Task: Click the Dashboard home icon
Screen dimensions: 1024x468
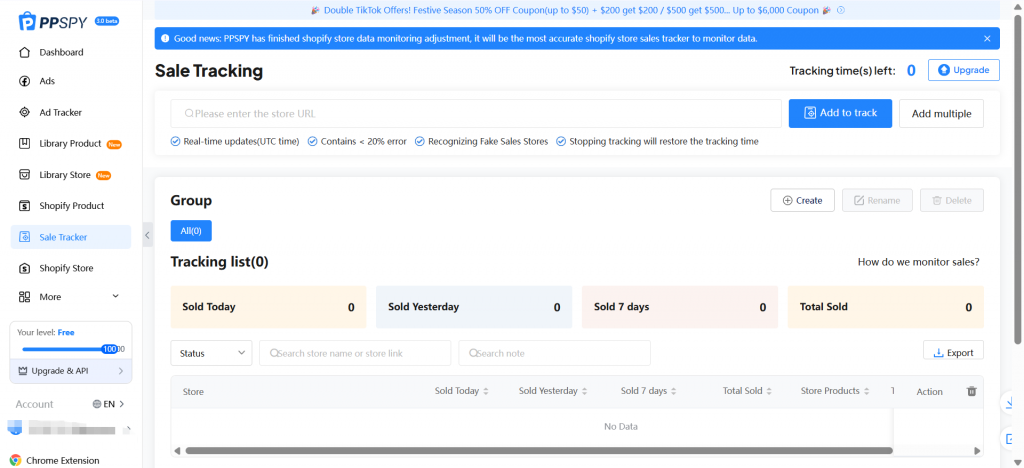Action: coord(25,52)
